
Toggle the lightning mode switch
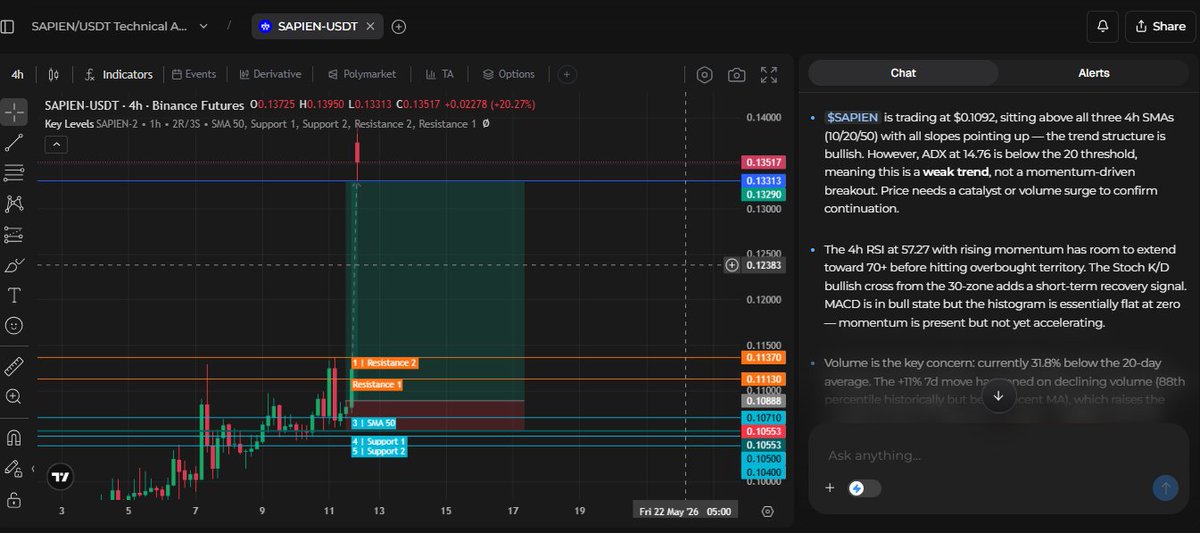point(864,488)
